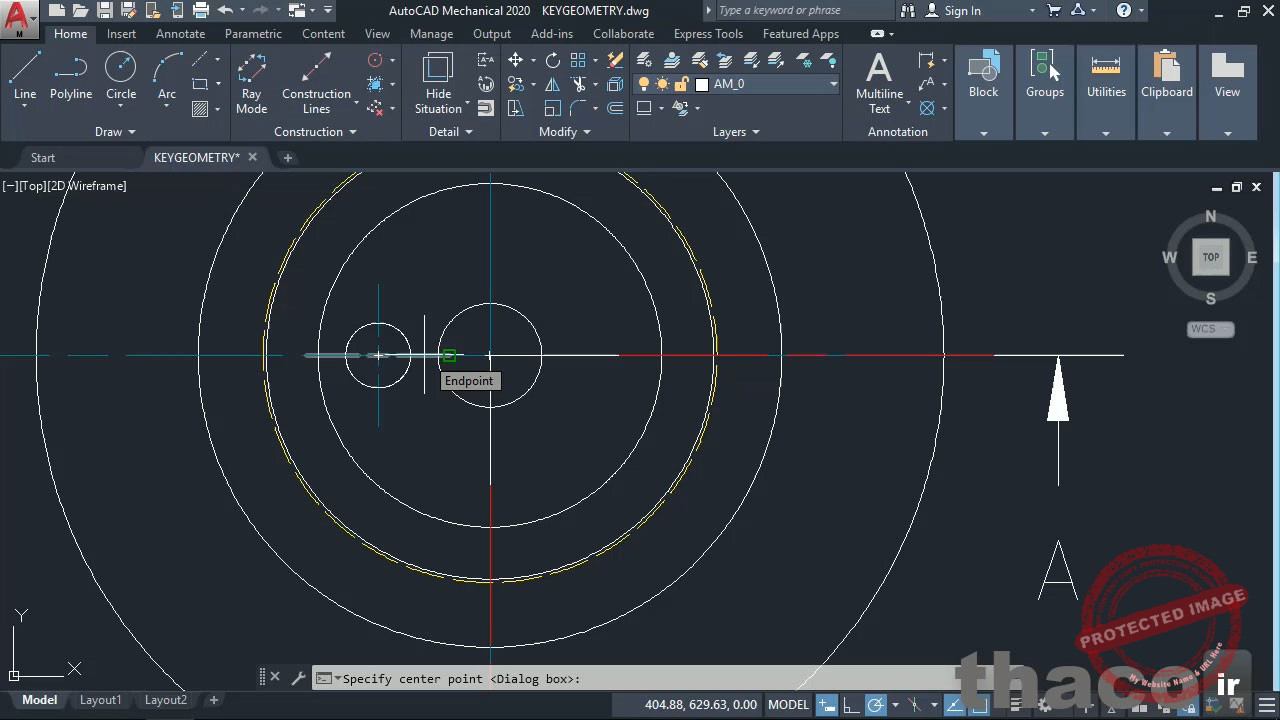Open the polar tracking angle dropdown arrow
This screenshot has height=720, width=1280.
point(894,705)
